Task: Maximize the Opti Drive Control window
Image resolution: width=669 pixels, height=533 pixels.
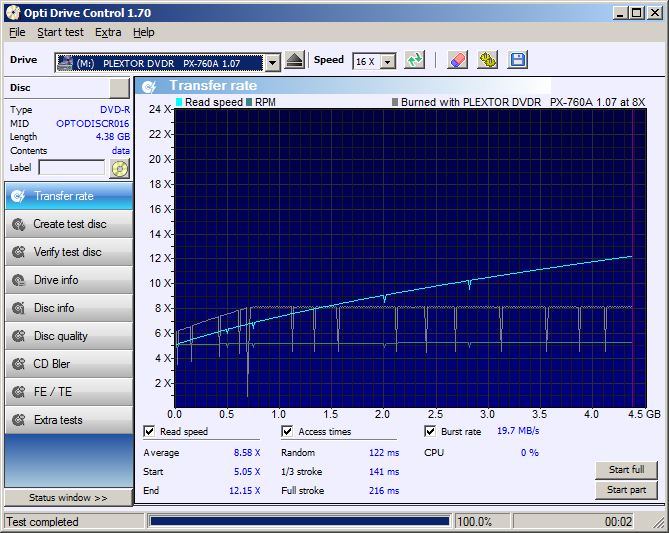Action: click(x=636, y=13)
